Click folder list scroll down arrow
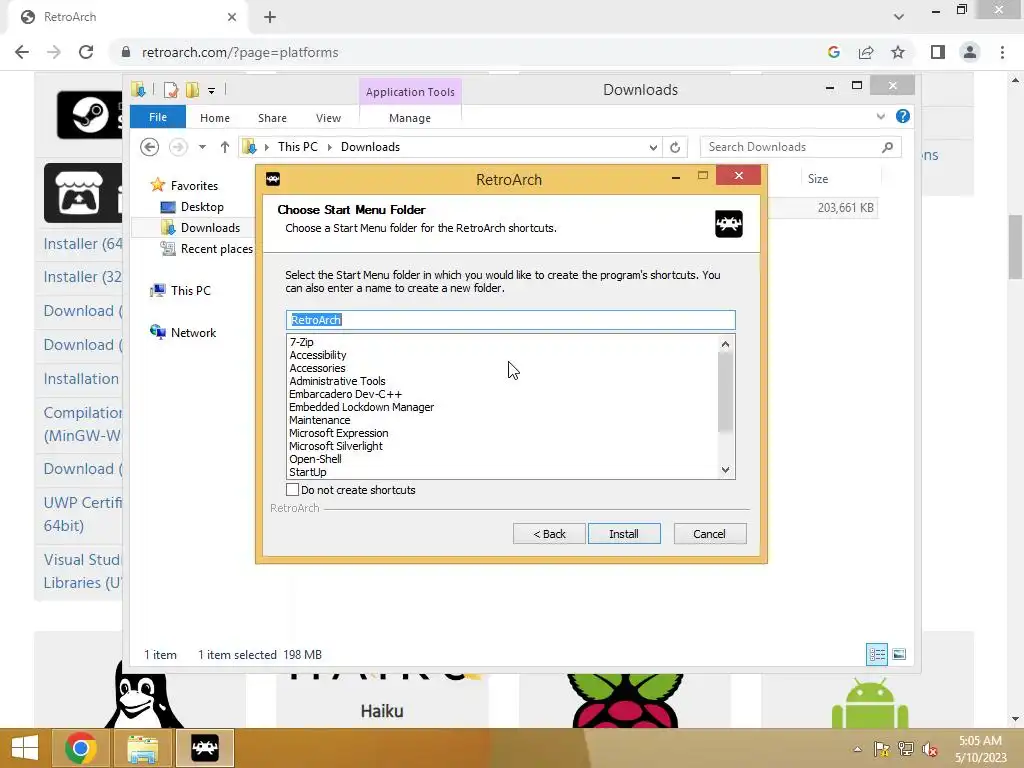The height and width of the screenshot is (768, 1024). pos(726,470)
